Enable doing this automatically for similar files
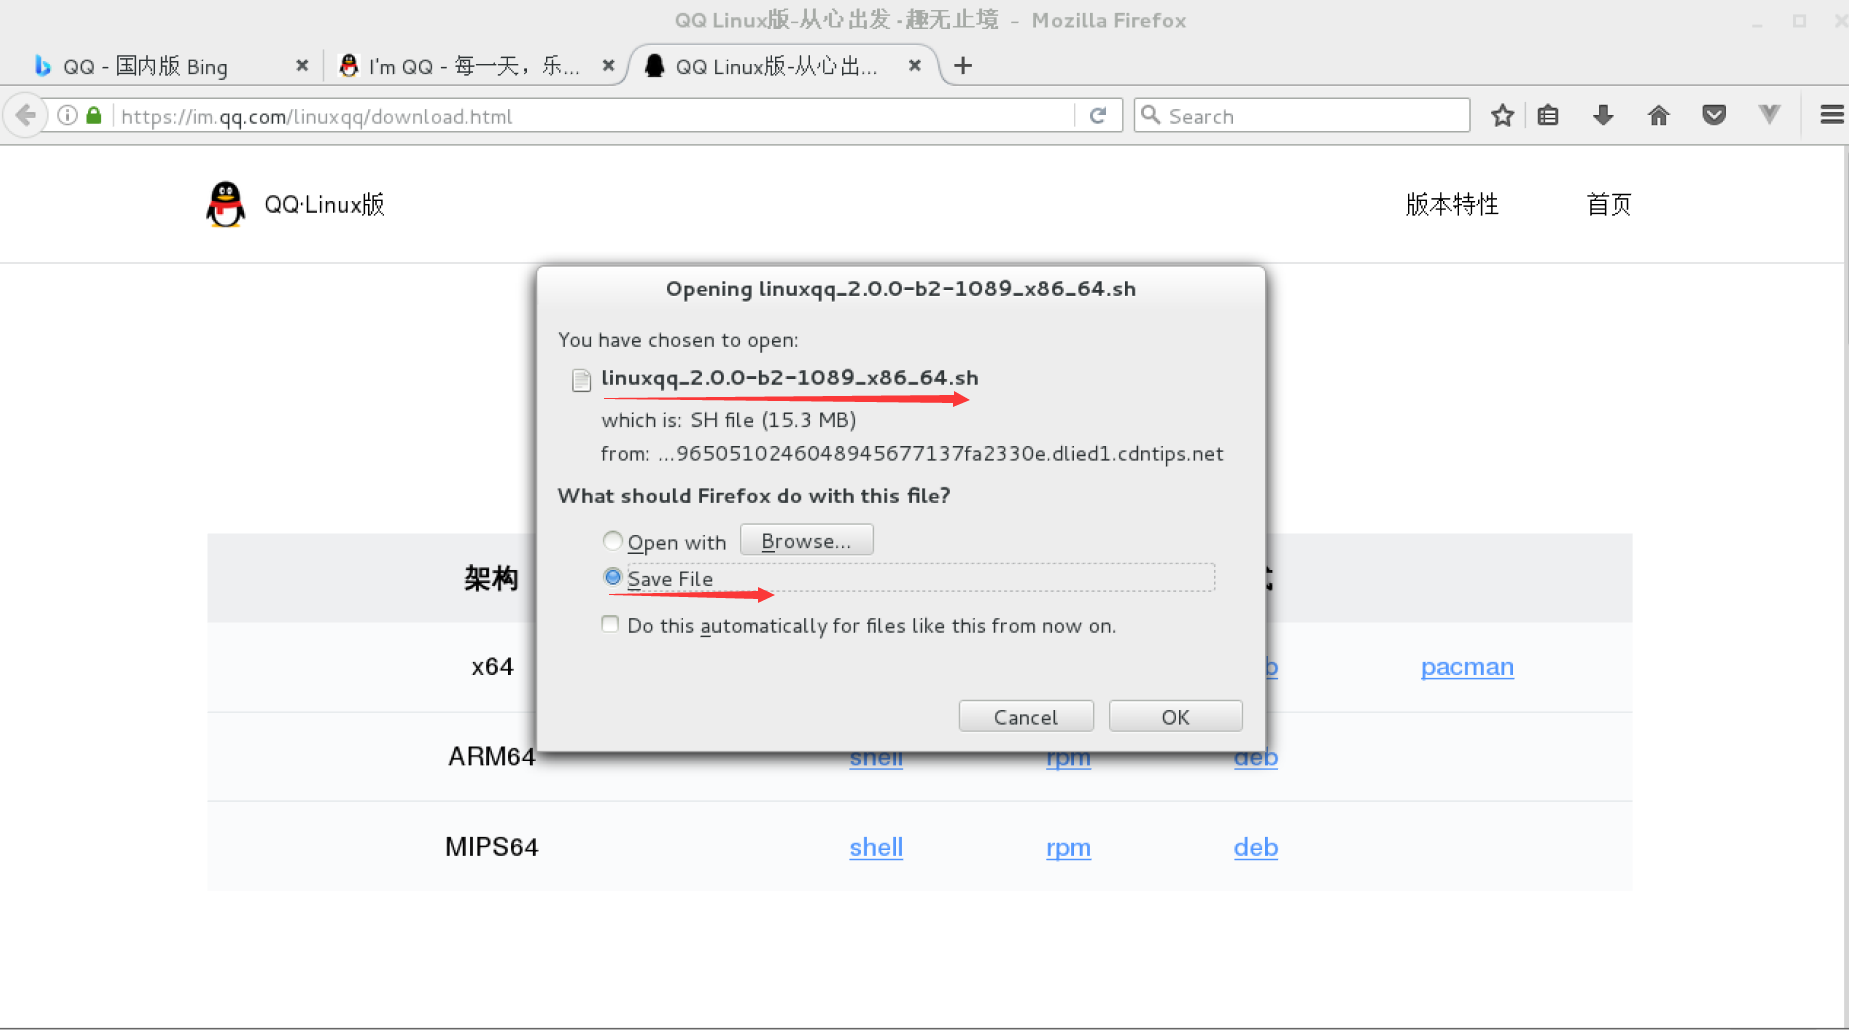1849x1030 pixels. coord(610,623)
